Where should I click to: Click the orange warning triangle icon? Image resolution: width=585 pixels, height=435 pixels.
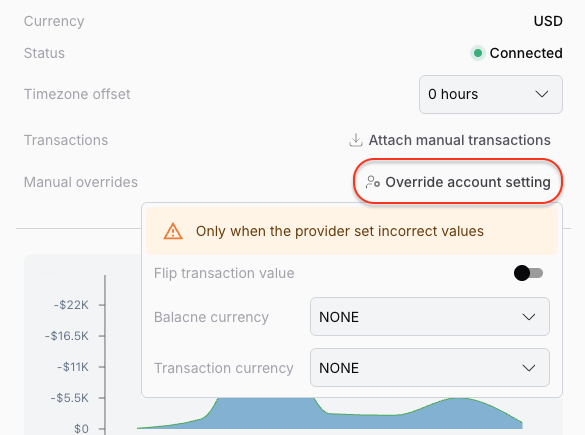(x=173, y=231)
